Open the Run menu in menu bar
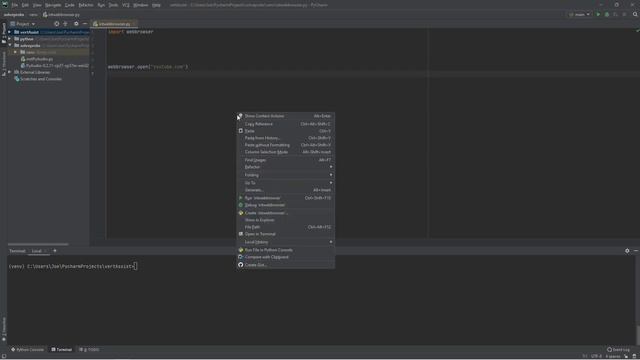The height and width of the screenshot is (360, 640). [x=101, y=5]
